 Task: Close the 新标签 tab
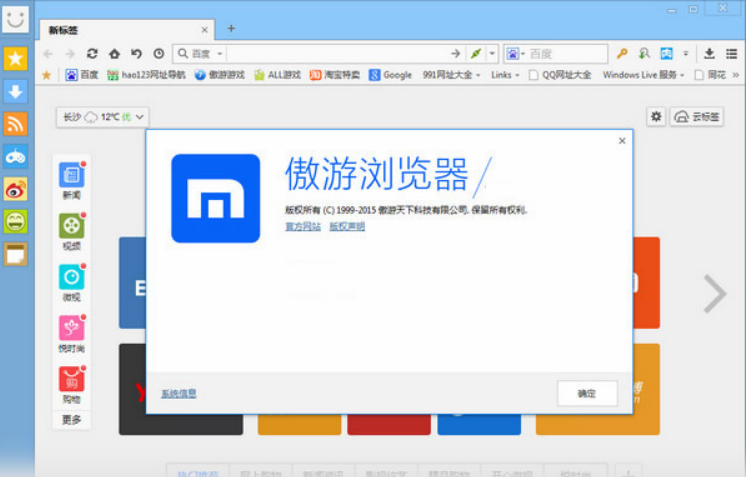[x=205, y=30]
